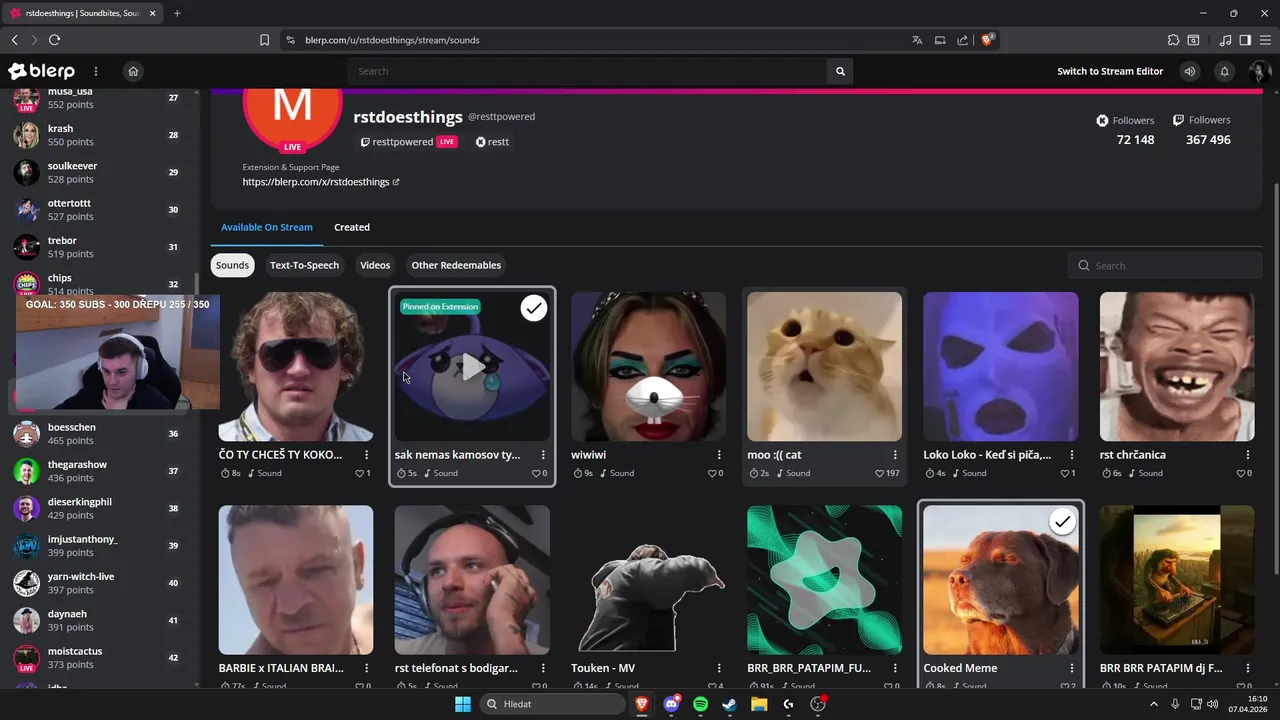This screenshot has width=1280, height=720.
Task: Open options menu for Loko Loko sound
Action: (x=1071, y=455)
